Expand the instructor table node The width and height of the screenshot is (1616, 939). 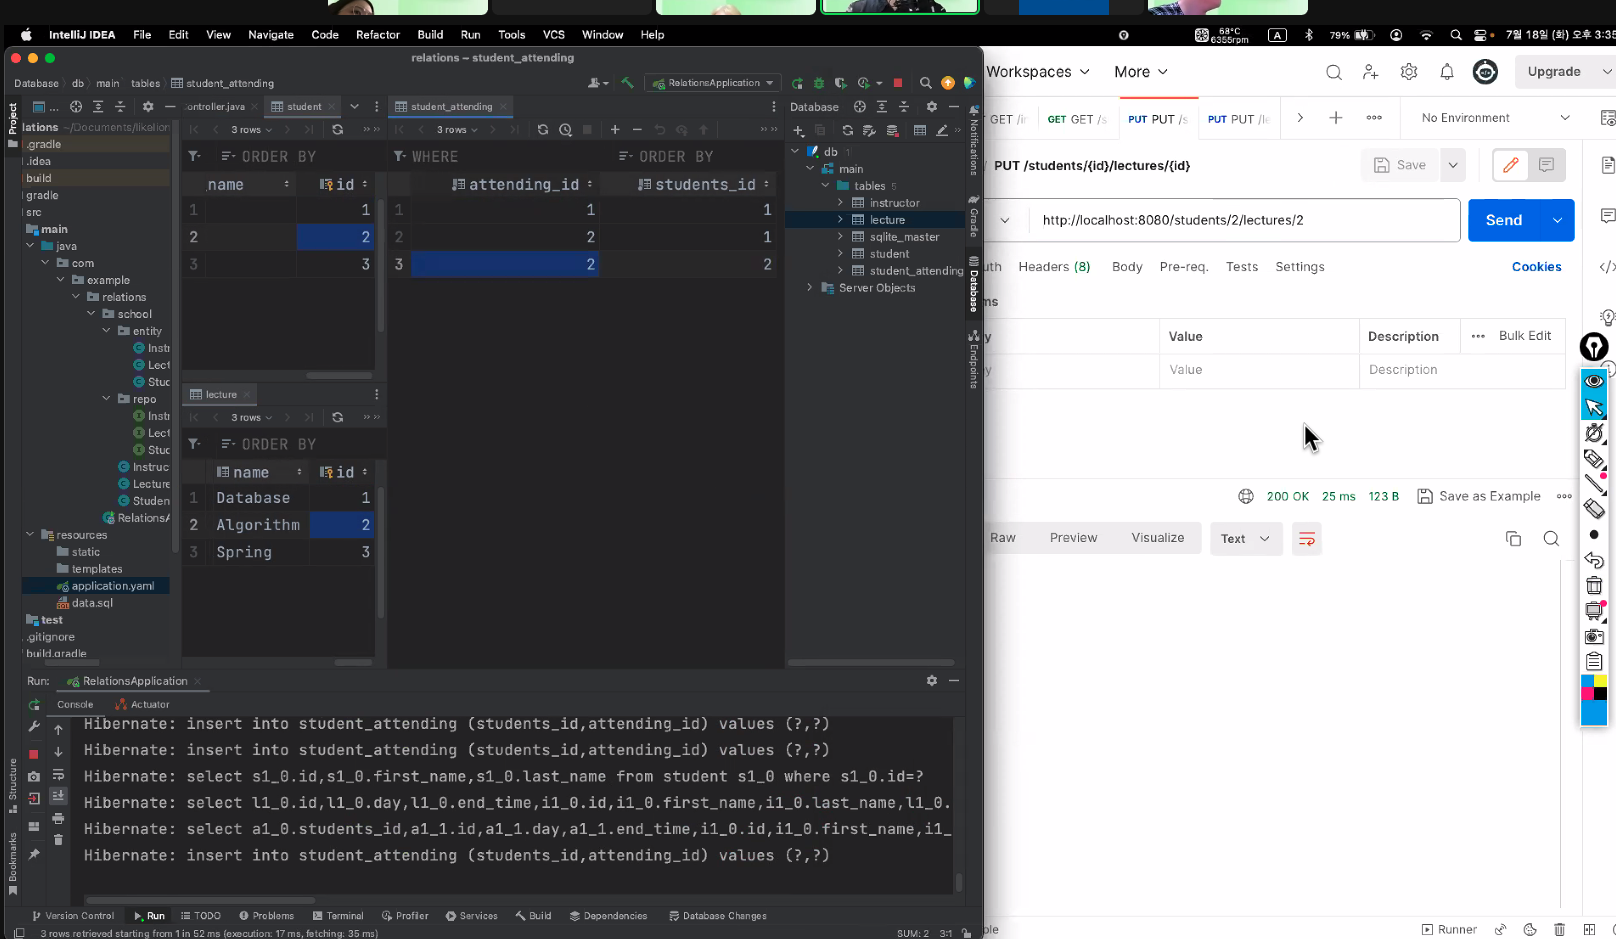click(x=841, y=203)
